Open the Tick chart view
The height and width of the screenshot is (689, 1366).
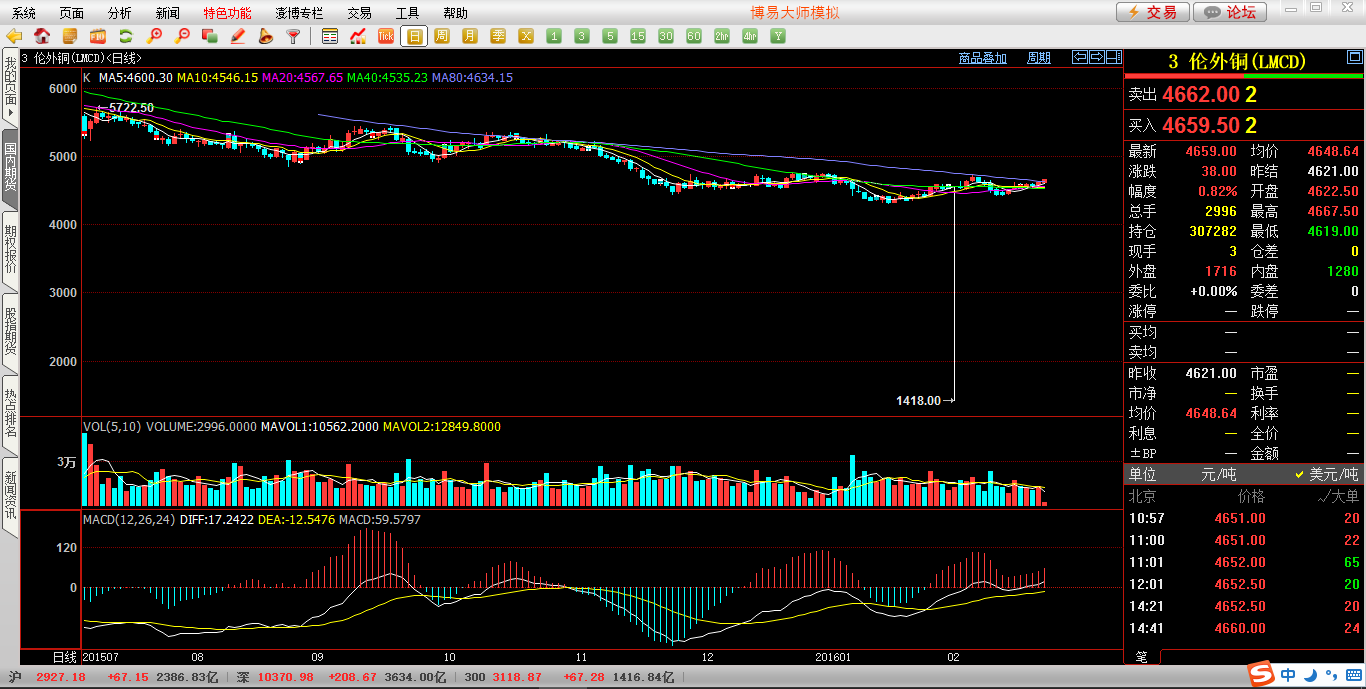click(386, 37)
